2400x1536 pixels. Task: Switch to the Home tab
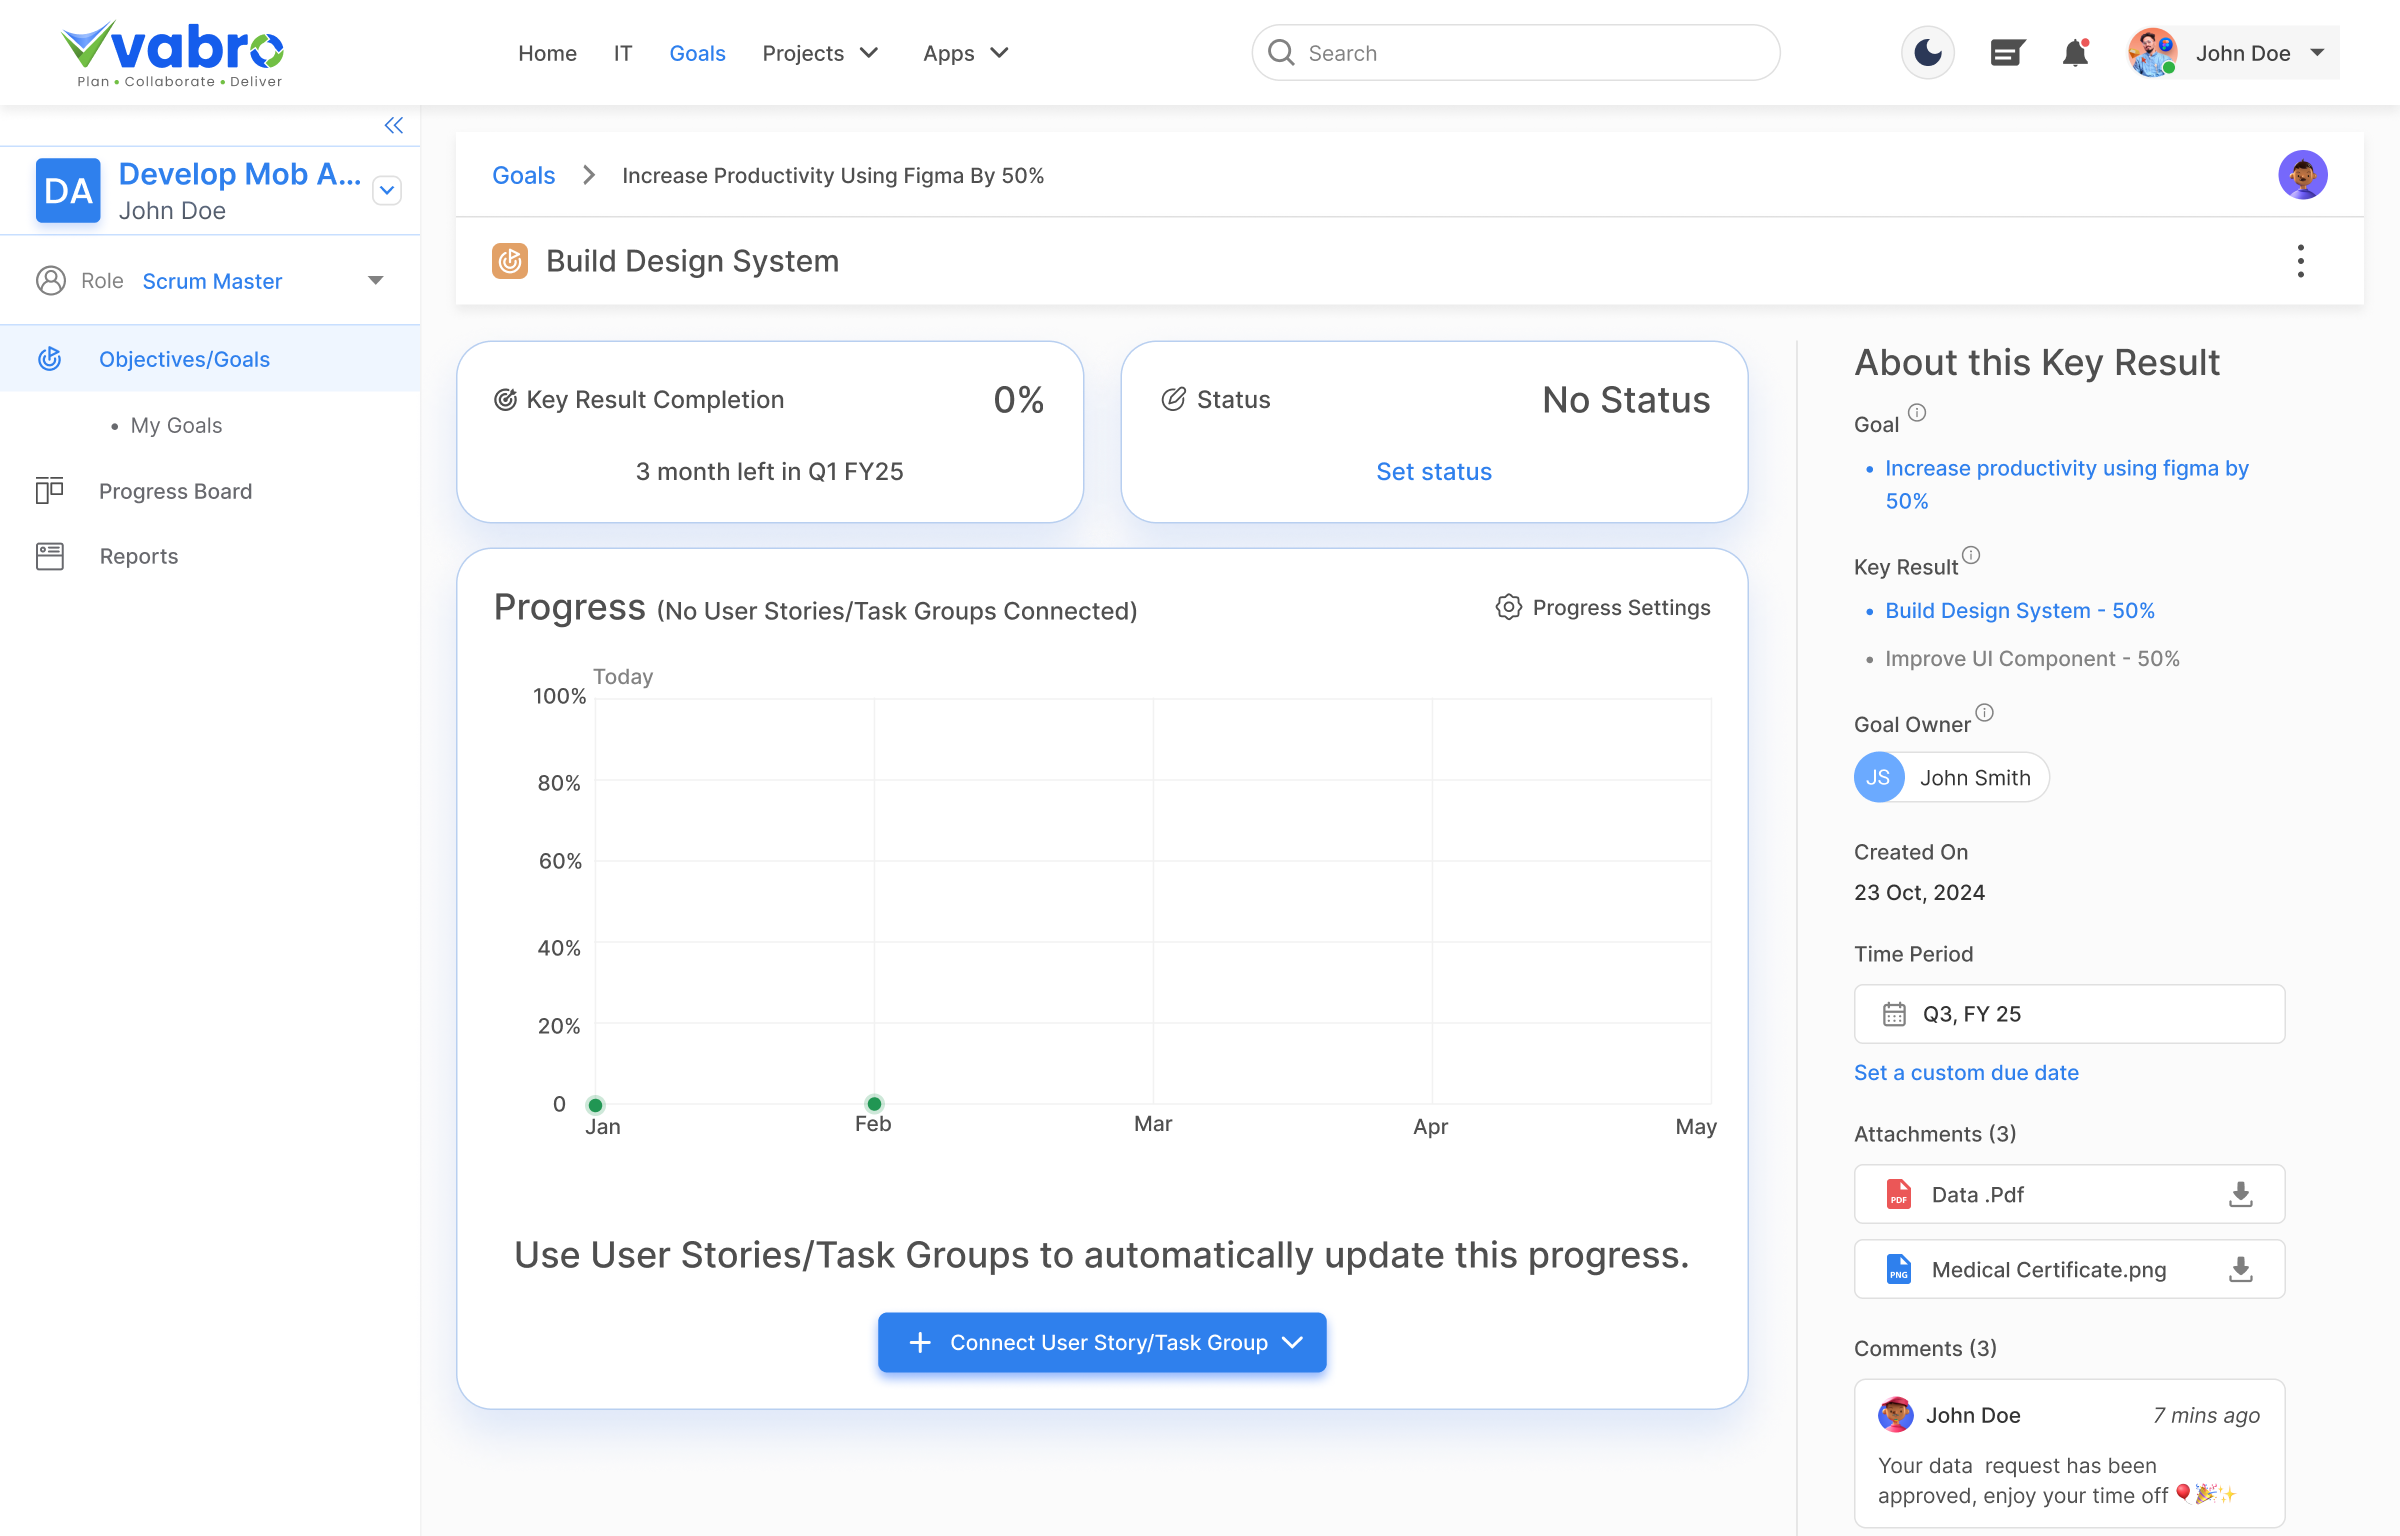click(547, 53)
